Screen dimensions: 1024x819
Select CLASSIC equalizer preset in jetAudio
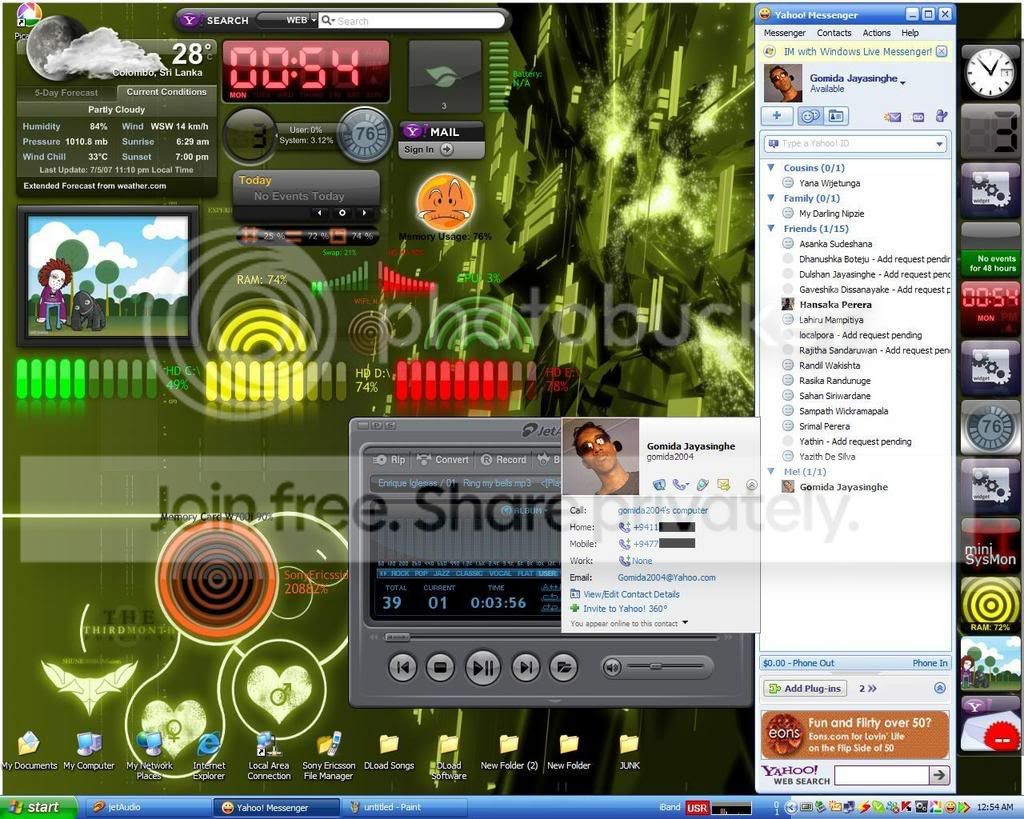click(469, 573)
